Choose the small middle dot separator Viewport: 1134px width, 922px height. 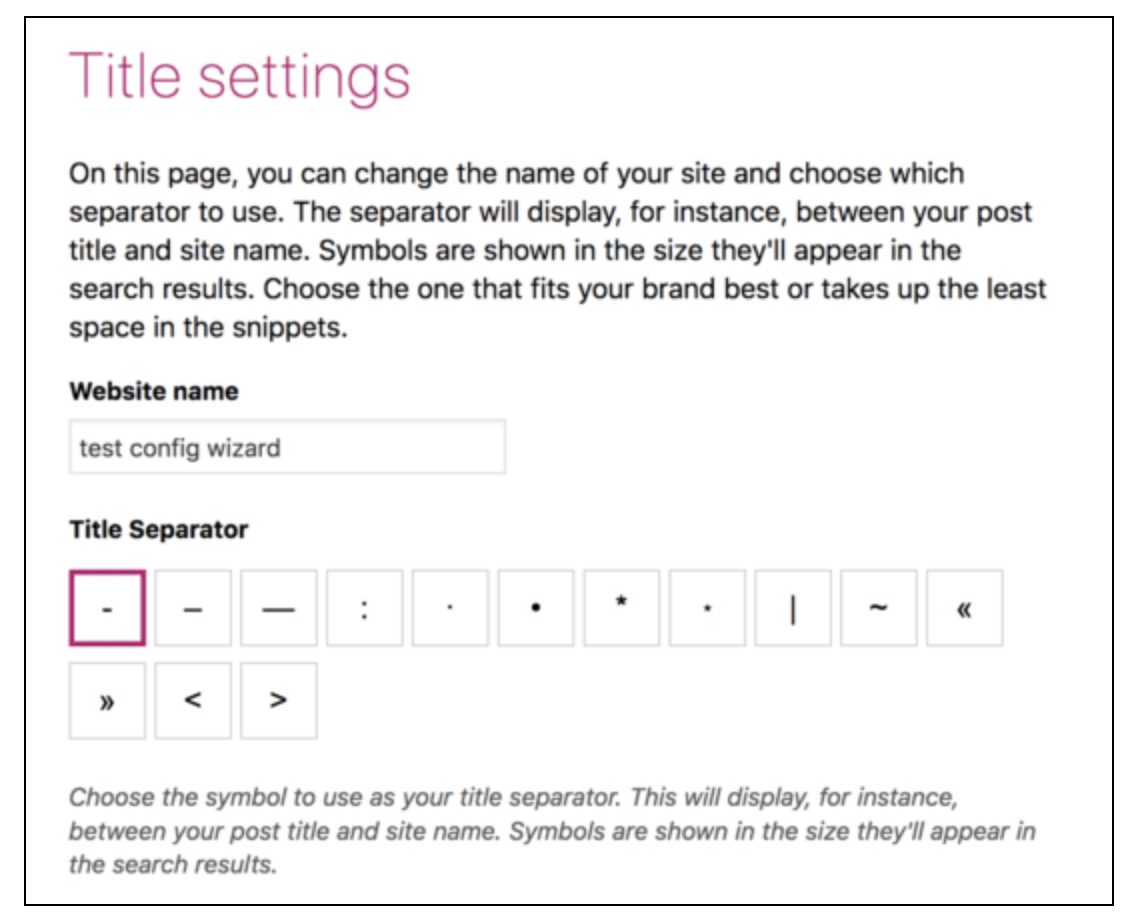click(451, 607)
